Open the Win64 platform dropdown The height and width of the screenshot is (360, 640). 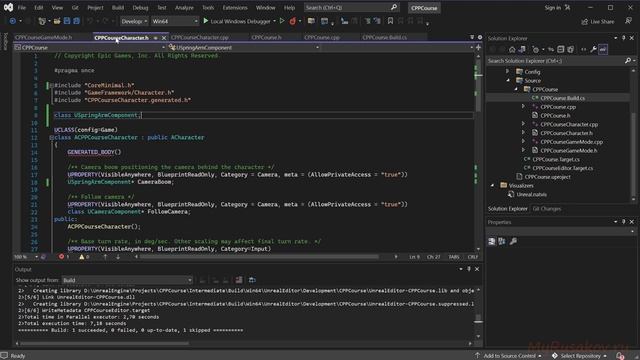tap(175, 21)
